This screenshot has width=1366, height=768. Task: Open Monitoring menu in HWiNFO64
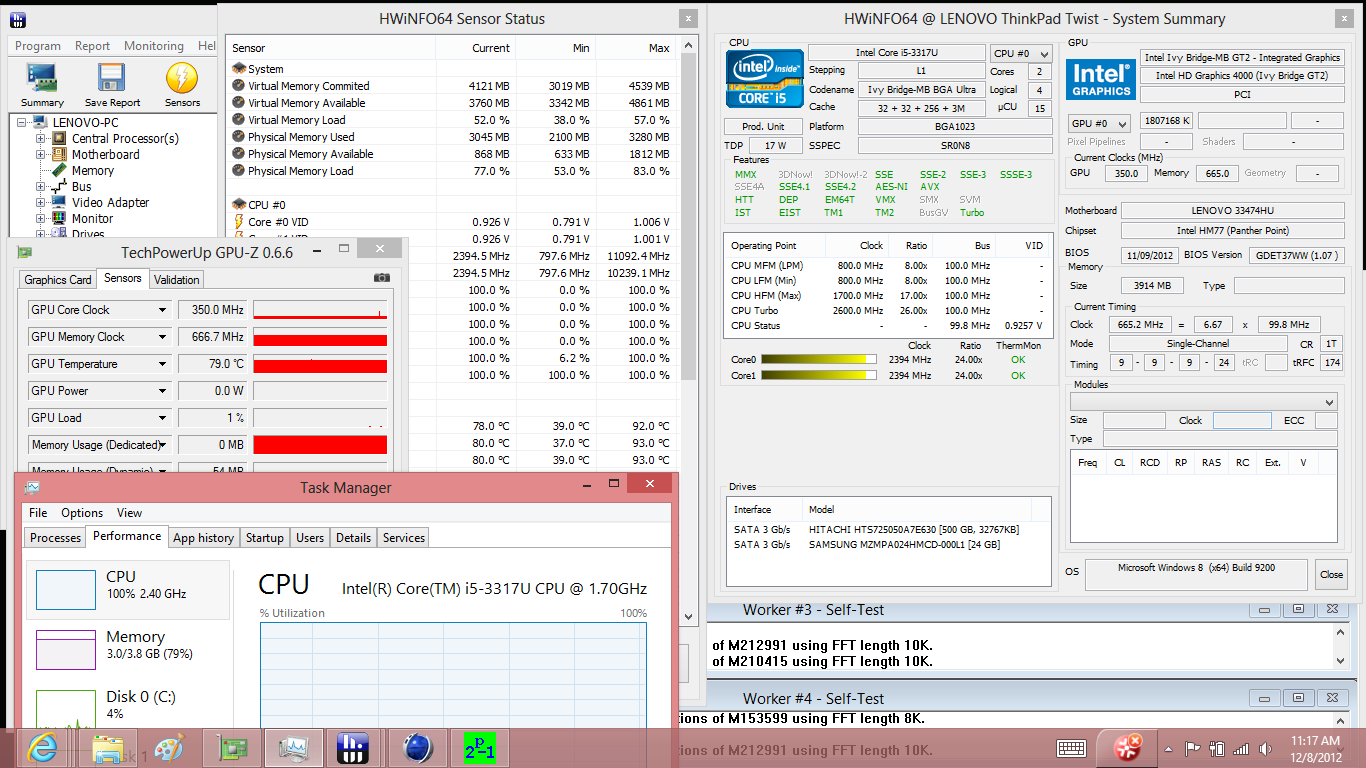pos(153,46)
